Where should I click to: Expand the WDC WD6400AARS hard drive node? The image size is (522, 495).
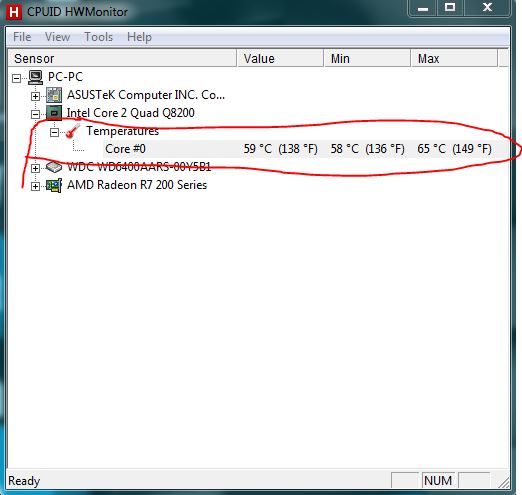coord(35,168)
